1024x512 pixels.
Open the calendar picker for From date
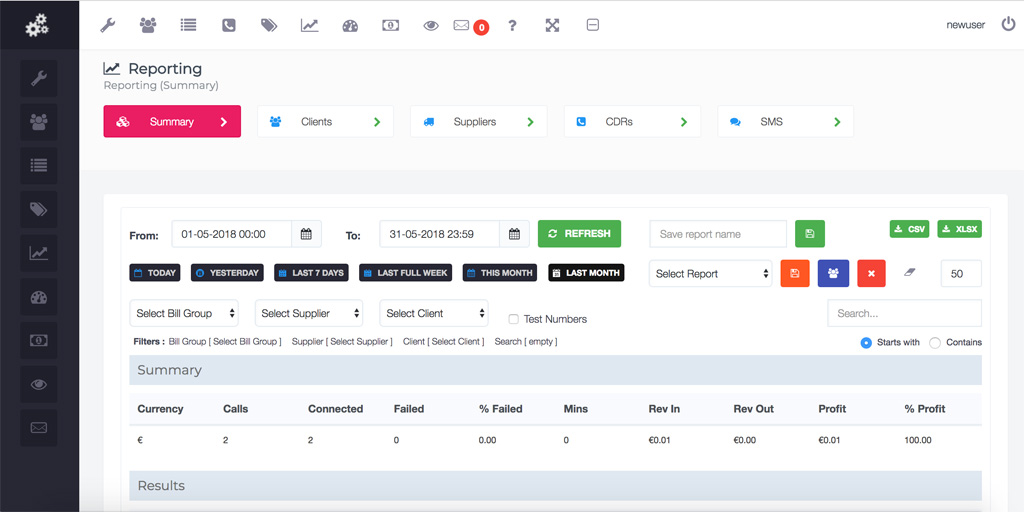[x=306, y=234]
